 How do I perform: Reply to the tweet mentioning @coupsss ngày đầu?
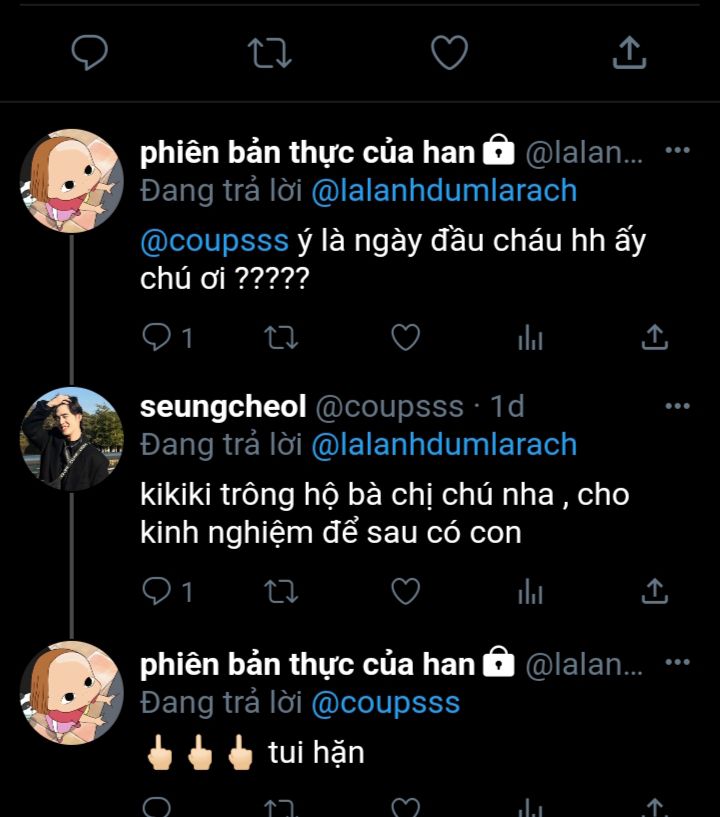point(156,337)
